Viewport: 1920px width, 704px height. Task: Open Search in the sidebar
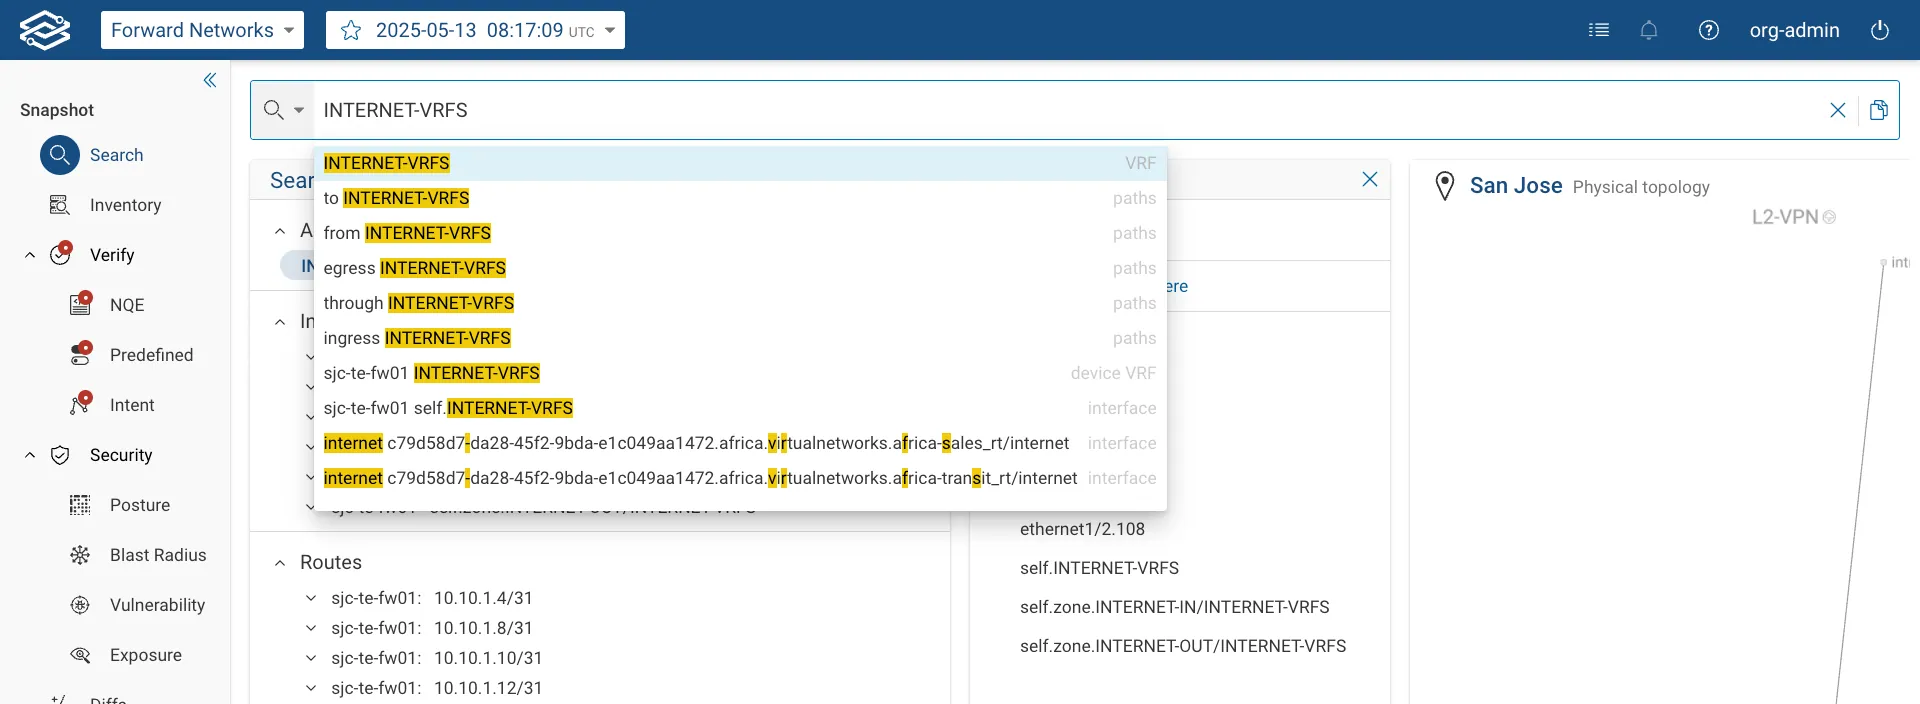[x=115, y=155]
